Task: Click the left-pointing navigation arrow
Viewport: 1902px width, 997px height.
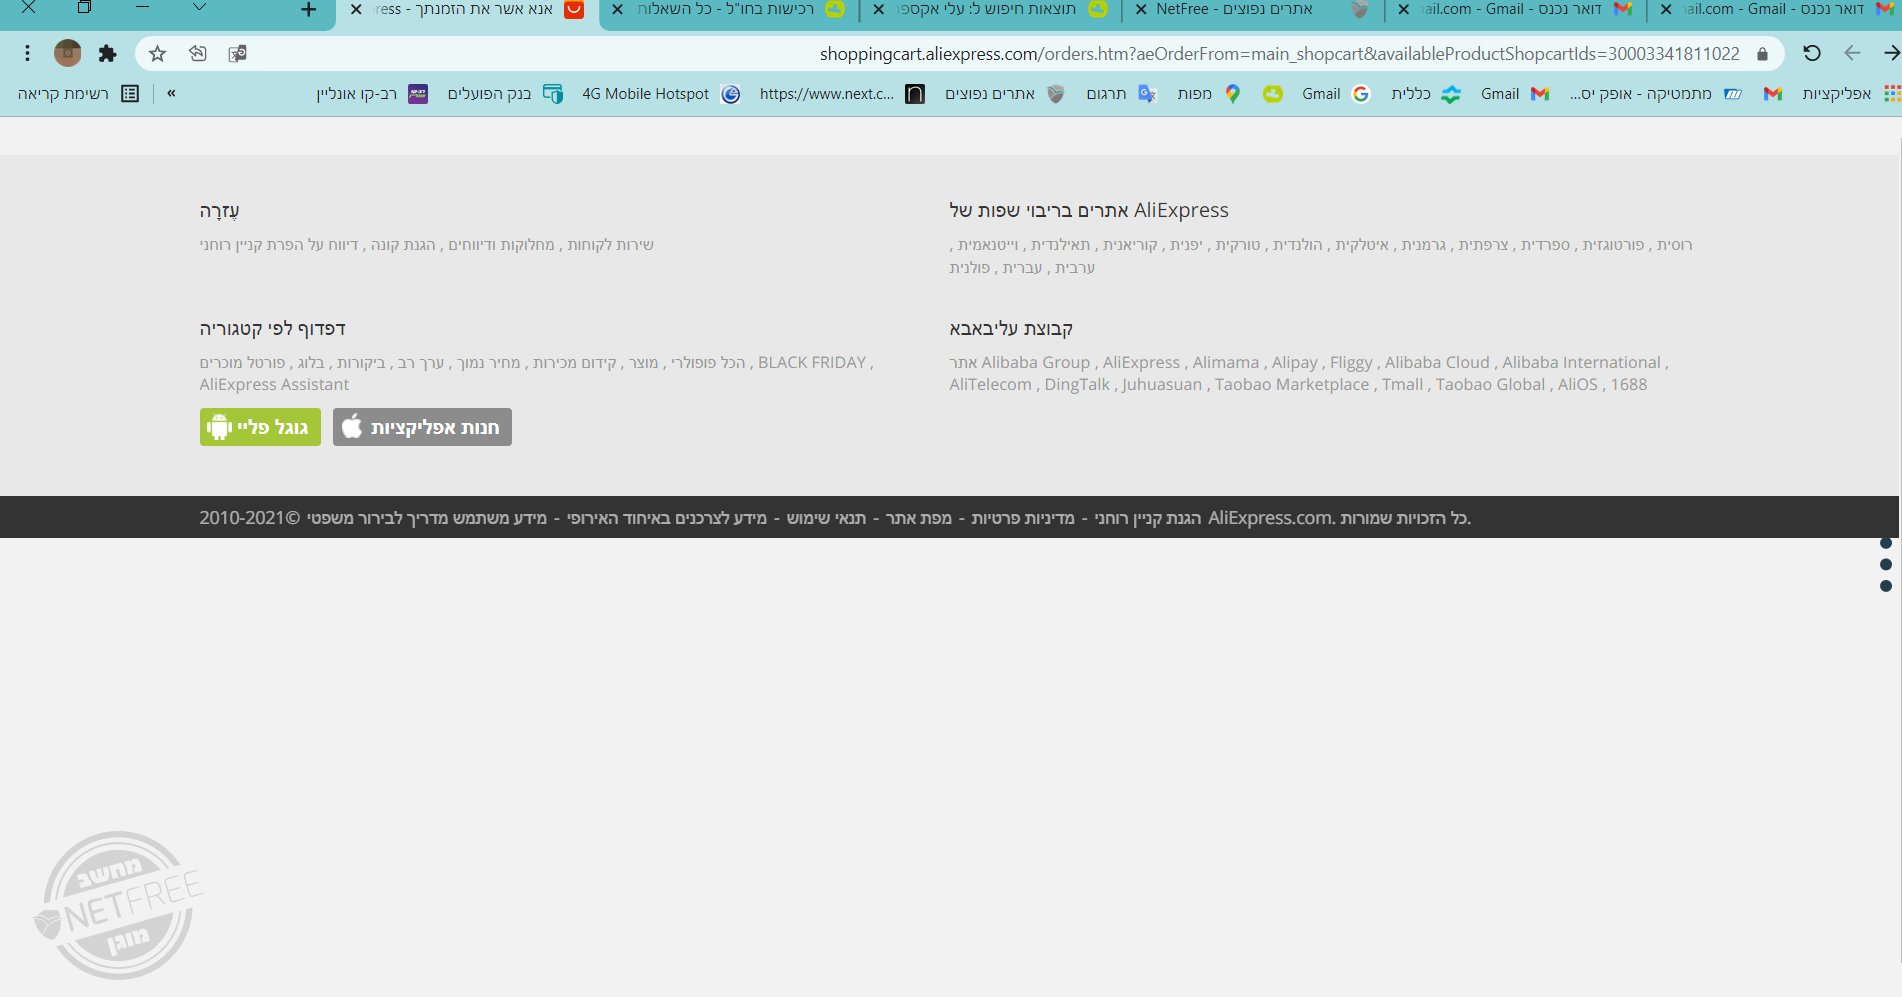Action: pyautogui.click(x=1852, y=54)
